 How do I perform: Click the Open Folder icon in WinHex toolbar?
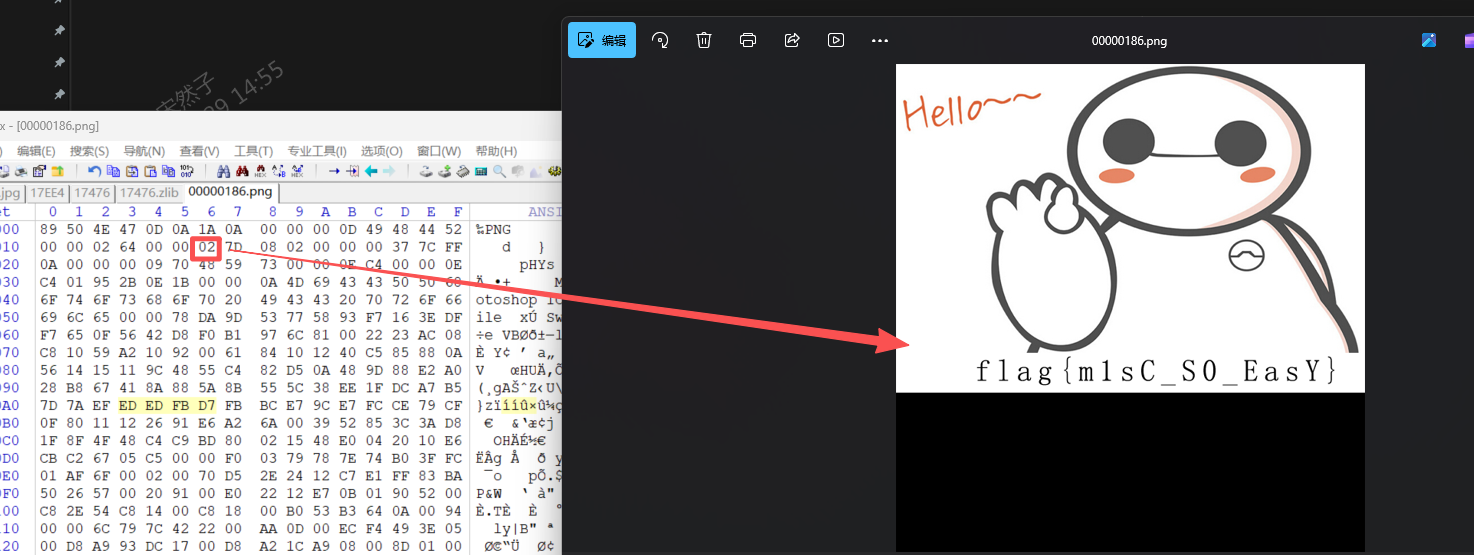click(x=57, y=171)
